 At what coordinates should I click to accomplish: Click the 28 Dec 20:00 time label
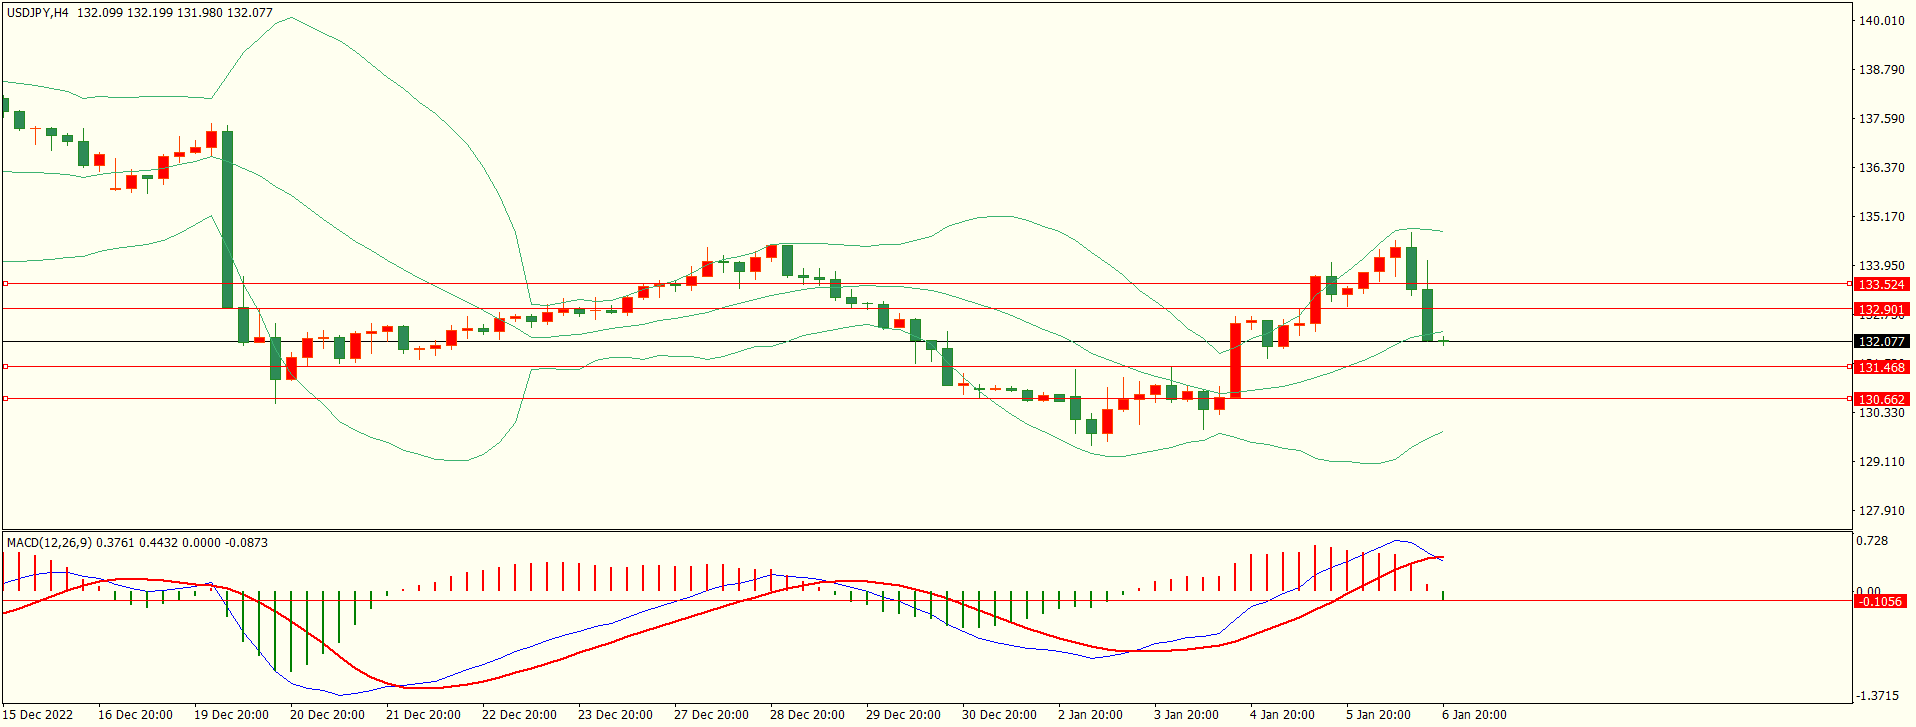(807, 715)
